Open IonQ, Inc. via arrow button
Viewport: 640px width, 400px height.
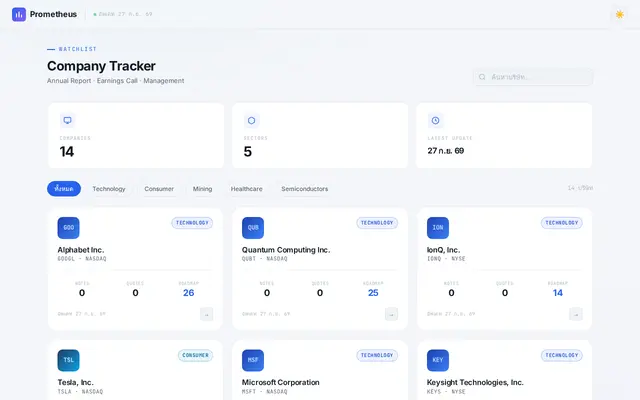576,314
